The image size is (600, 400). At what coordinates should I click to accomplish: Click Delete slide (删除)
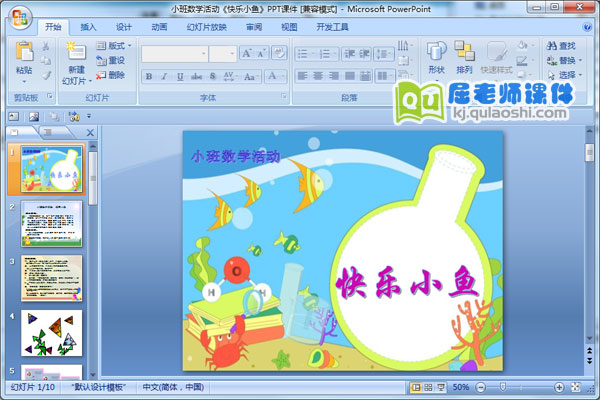pyautogui.click(x=110, y=75)
